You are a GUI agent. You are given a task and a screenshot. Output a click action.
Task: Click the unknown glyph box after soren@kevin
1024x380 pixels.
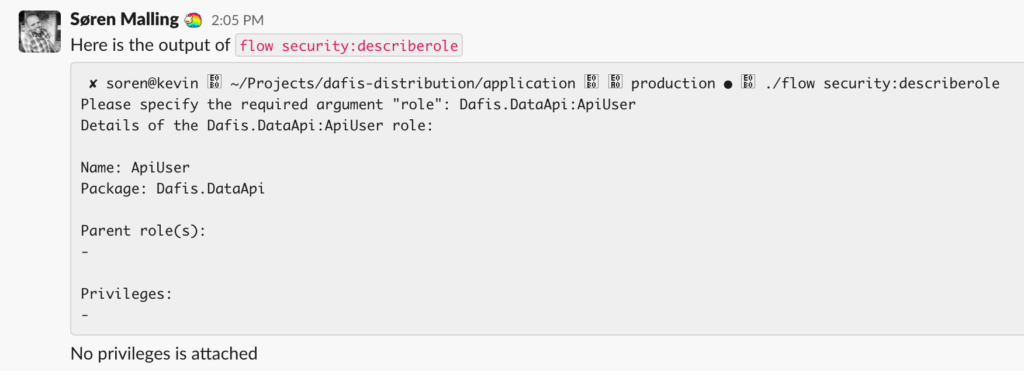tap(215, 84)
